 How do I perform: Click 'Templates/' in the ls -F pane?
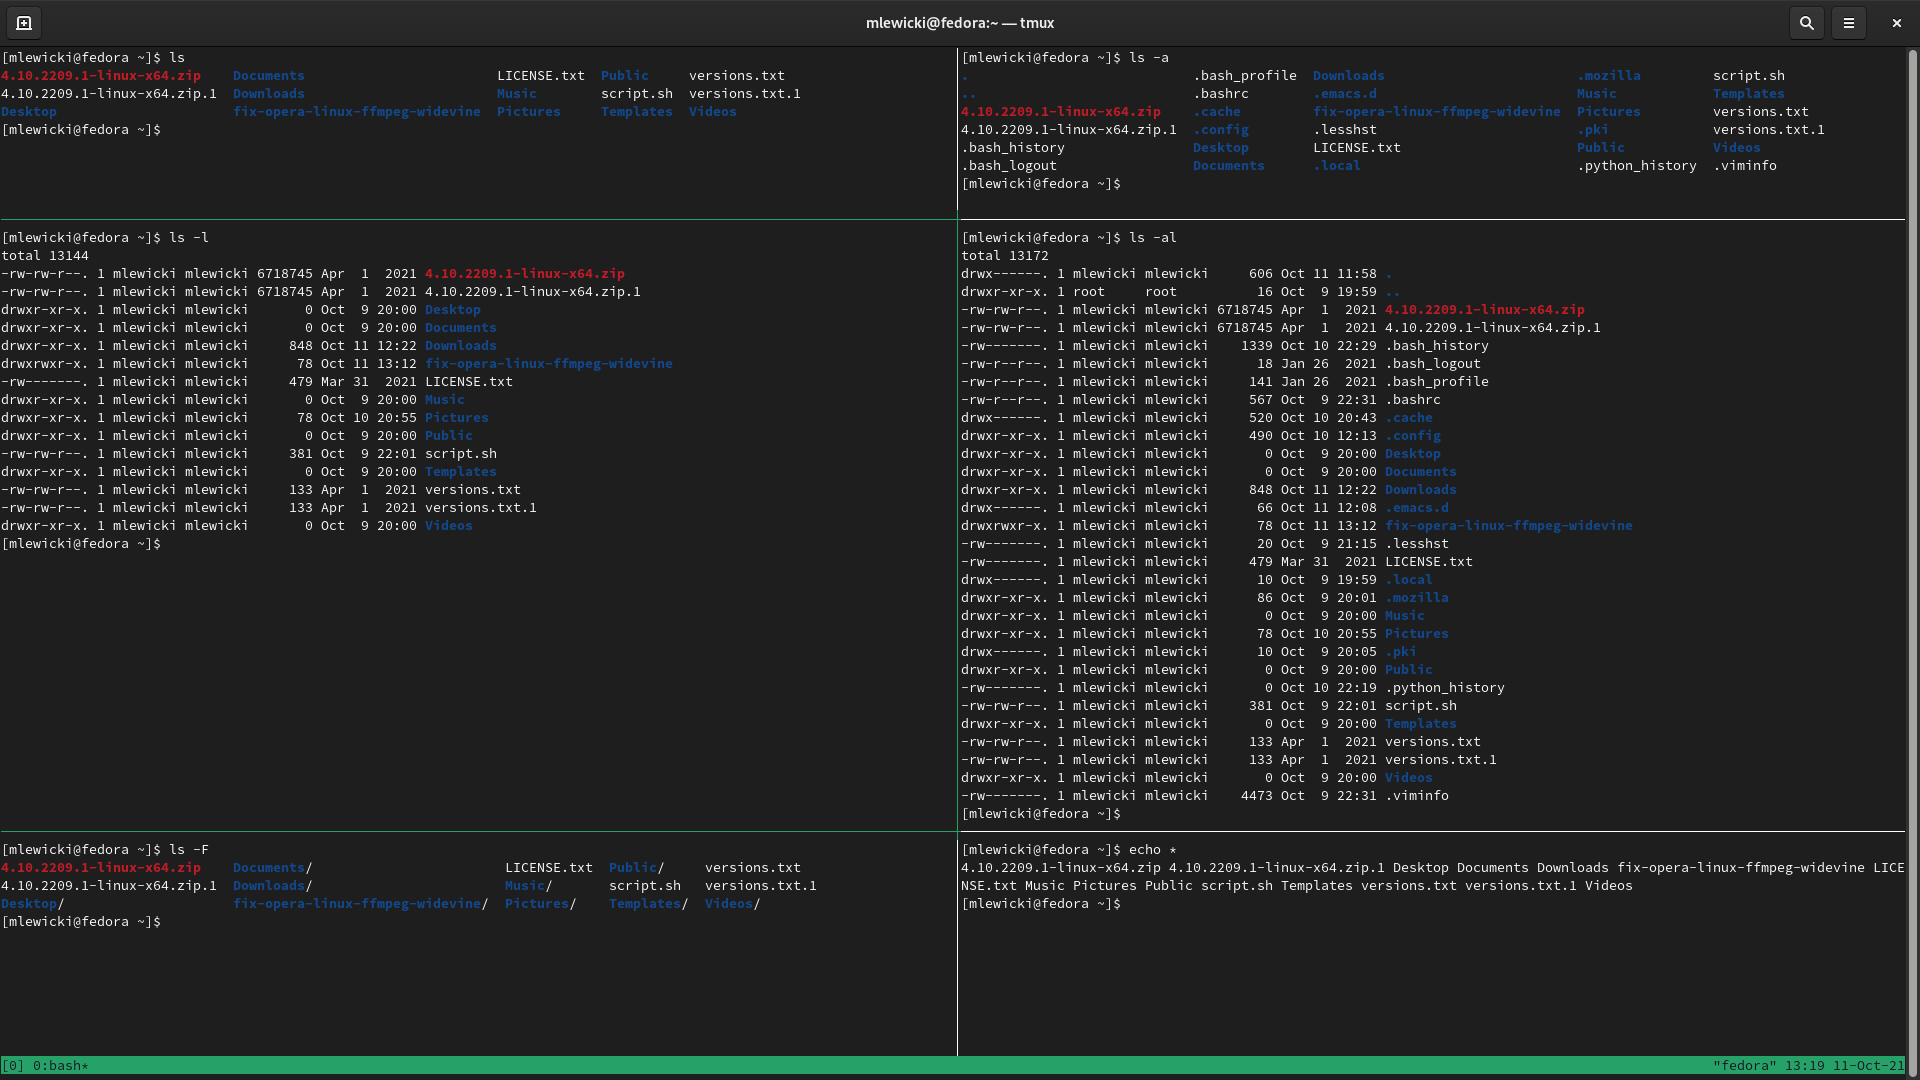[x=649, y=904]
